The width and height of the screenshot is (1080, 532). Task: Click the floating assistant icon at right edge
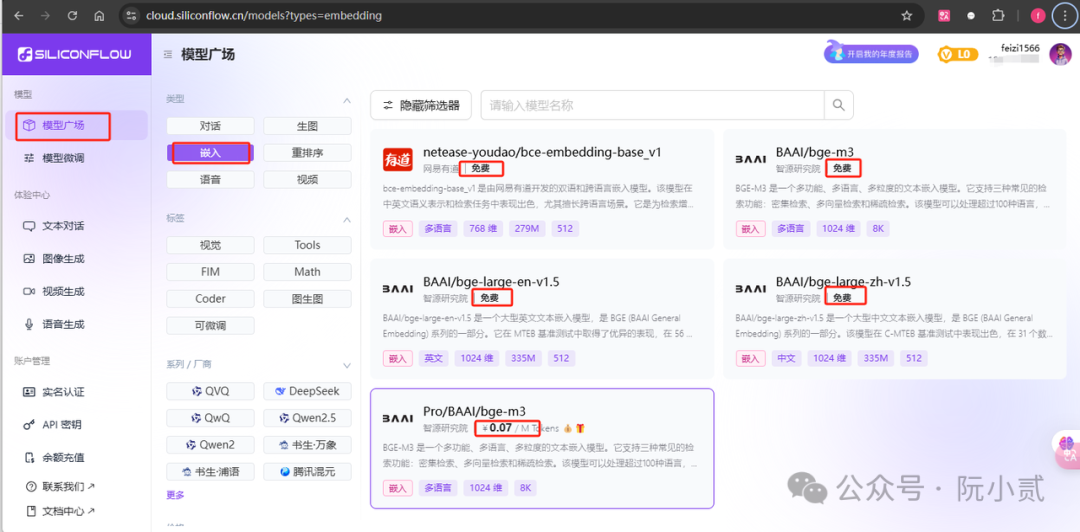pyautogui.click(x=1067, y=449)
